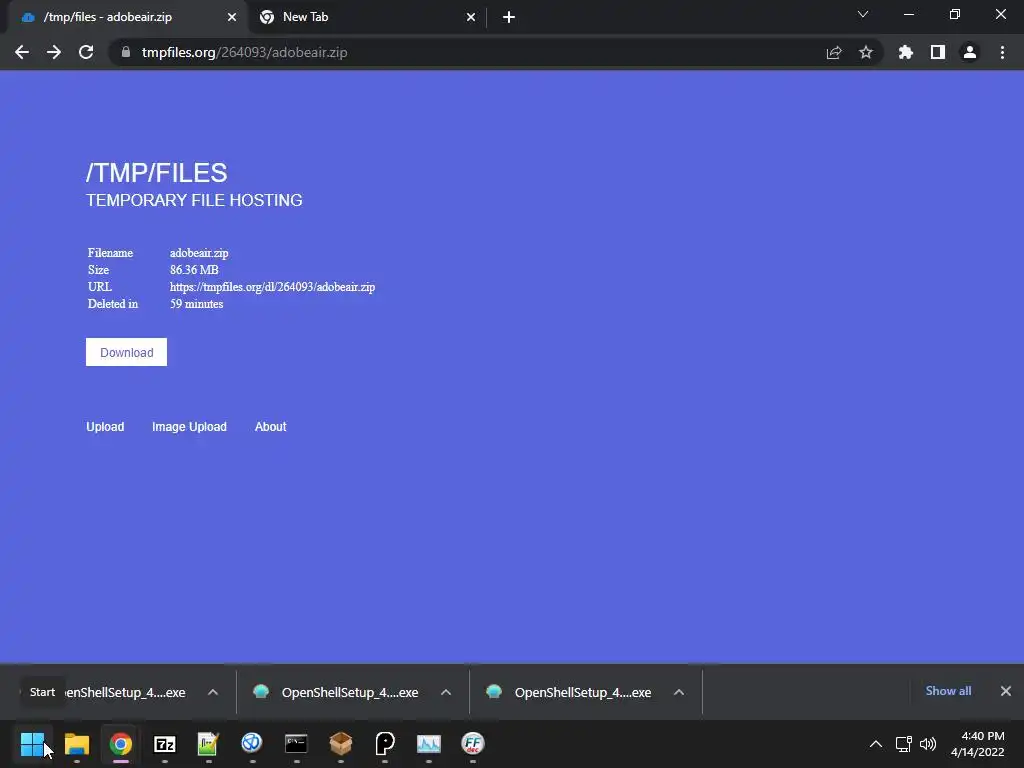The image size is (1024, 768).
Task: Go forward in browser history
Action: point(54,52)
